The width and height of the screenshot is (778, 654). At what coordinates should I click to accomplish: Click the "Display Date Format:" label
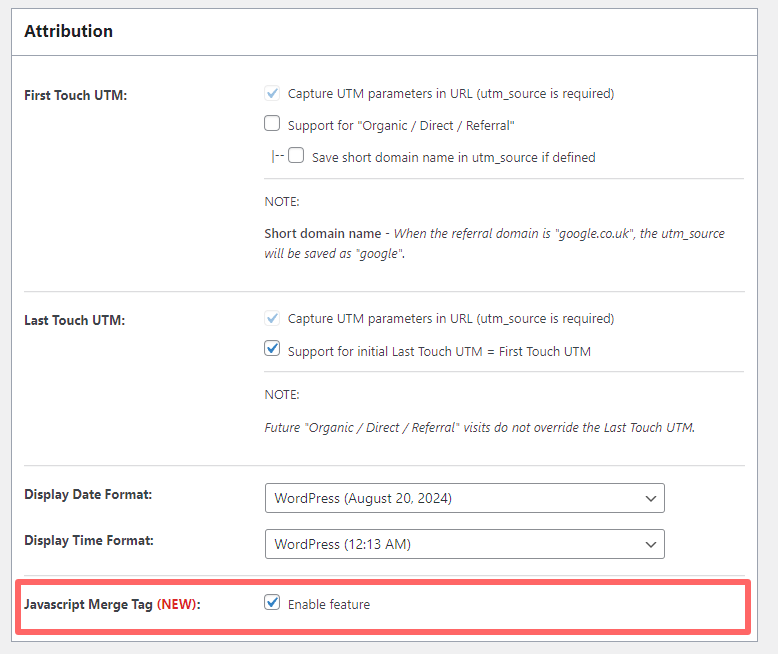pos(88,494)
